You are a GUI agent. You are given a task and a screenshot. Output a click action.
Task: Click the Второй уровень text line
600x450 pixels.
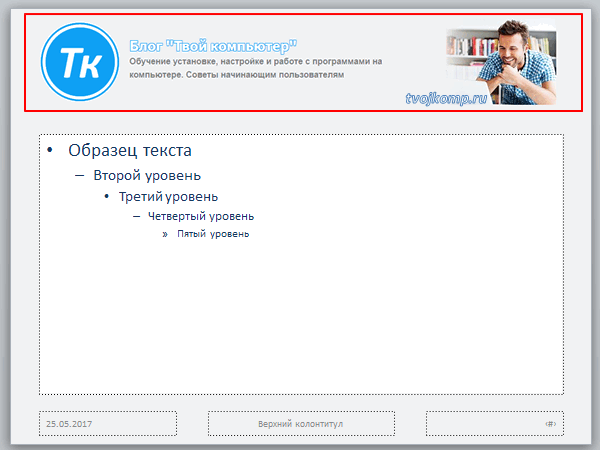click(x=147, y=176)
